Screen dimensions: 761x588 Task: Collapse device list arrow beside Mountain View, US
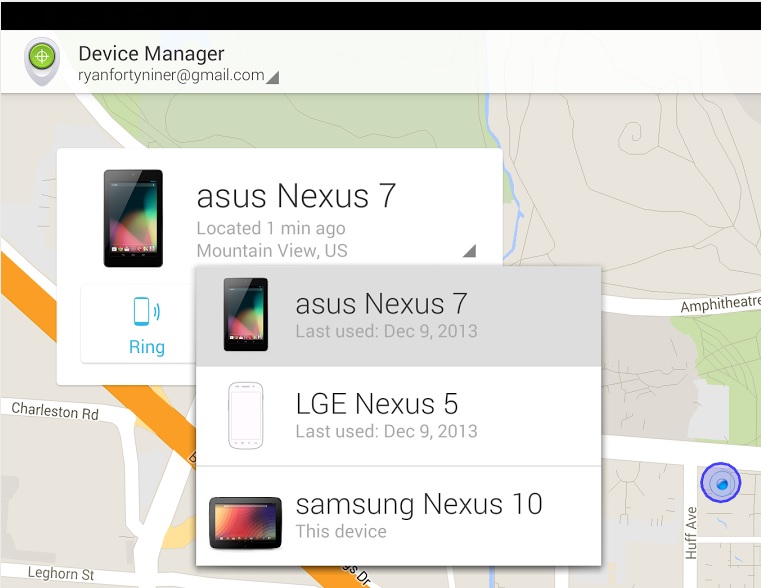(x=469, y=251)
